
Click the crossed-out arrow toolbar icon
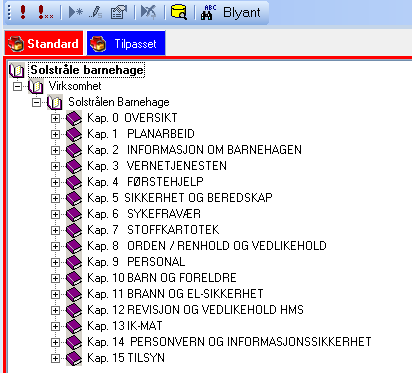pyautogui.click(x=148, y=12)
